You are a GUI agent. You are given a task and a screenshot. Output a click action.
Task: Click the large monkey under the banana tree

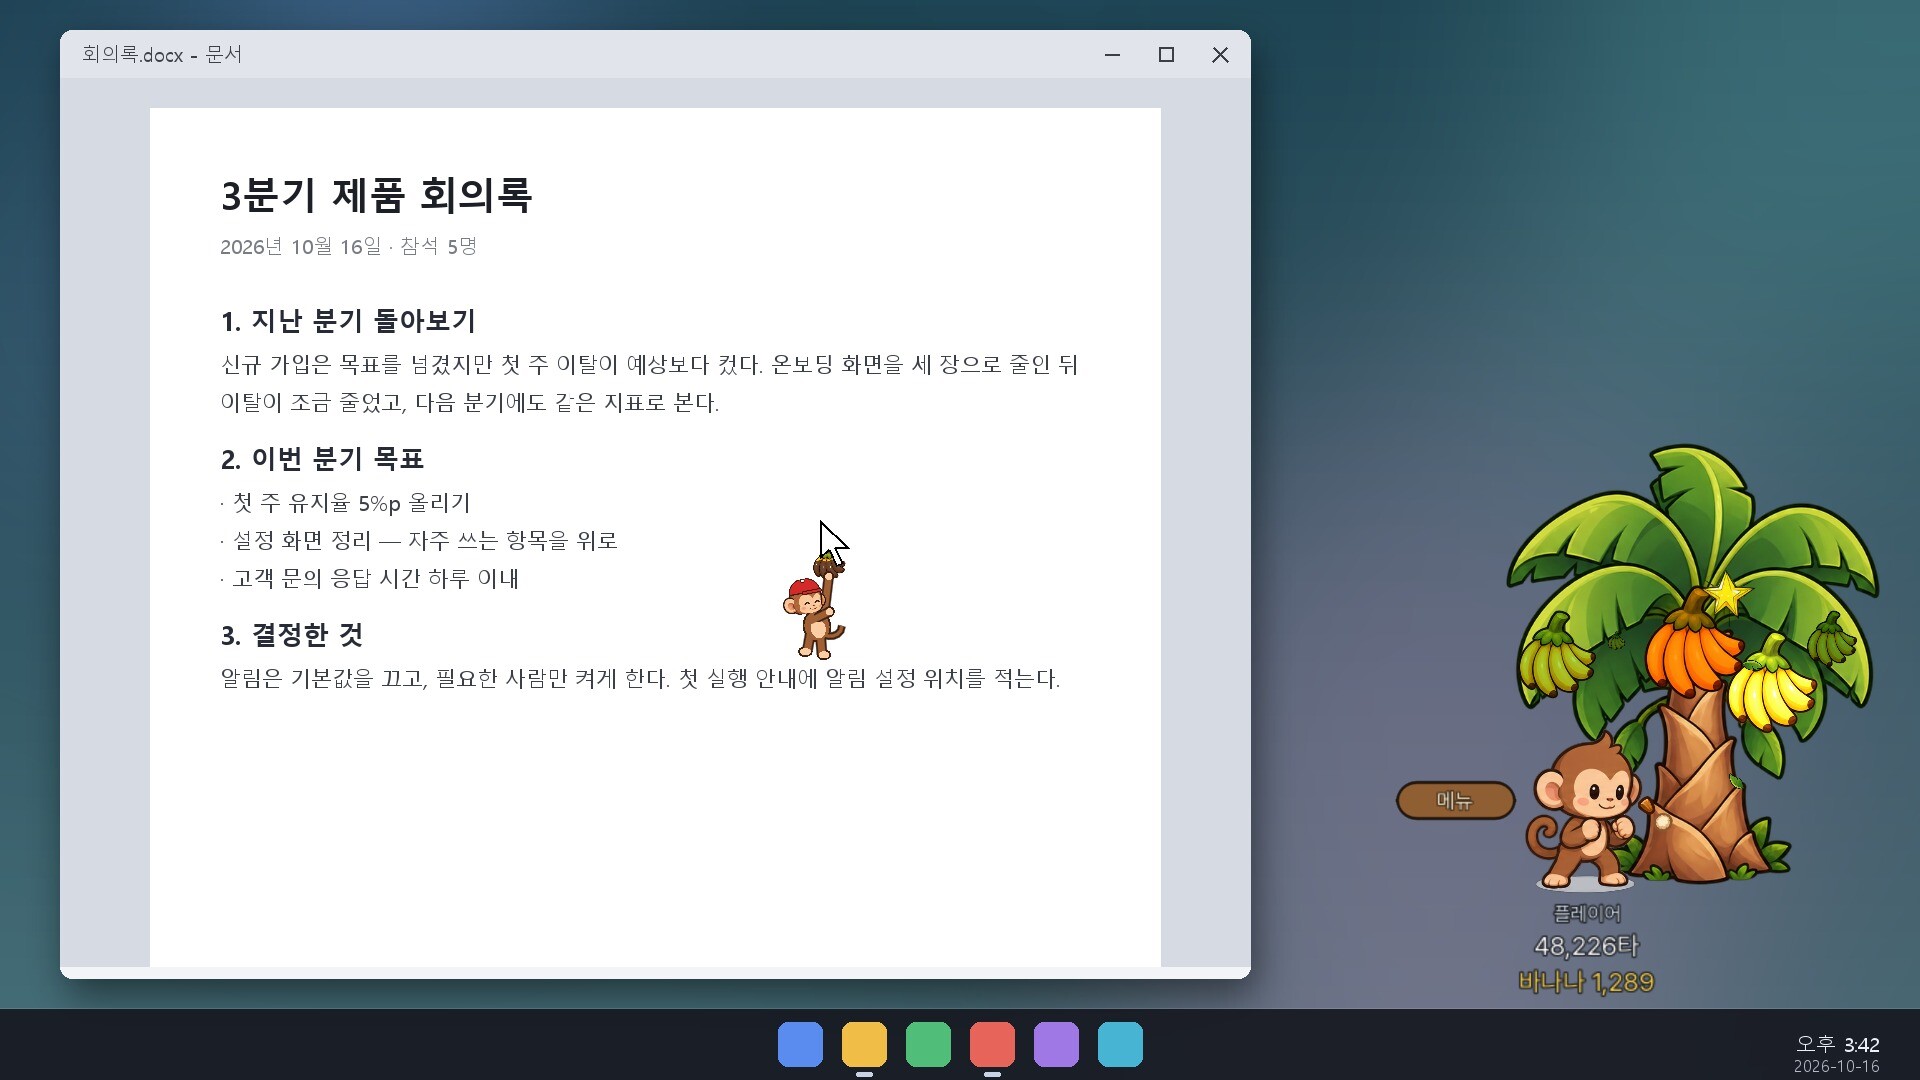[1583, 812]
